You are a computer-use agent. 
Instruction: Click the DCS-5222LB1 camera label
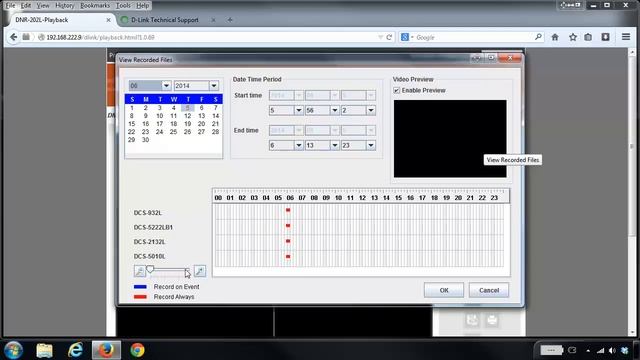[x=153, y=227]
